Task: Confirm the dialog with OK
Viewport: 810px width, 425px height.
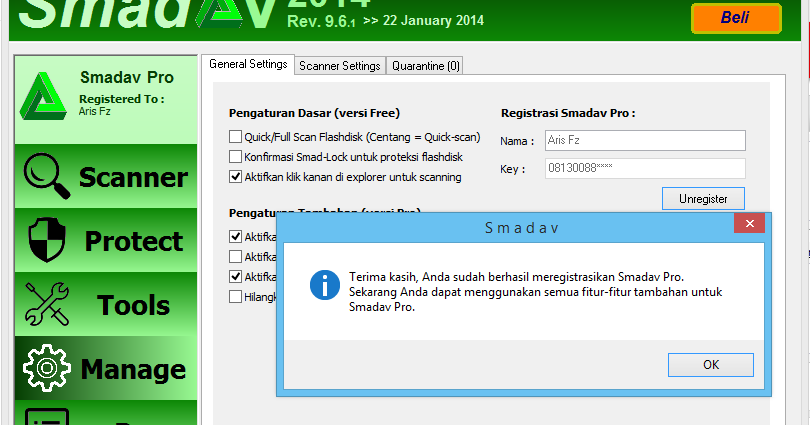Action: (711, 365)
